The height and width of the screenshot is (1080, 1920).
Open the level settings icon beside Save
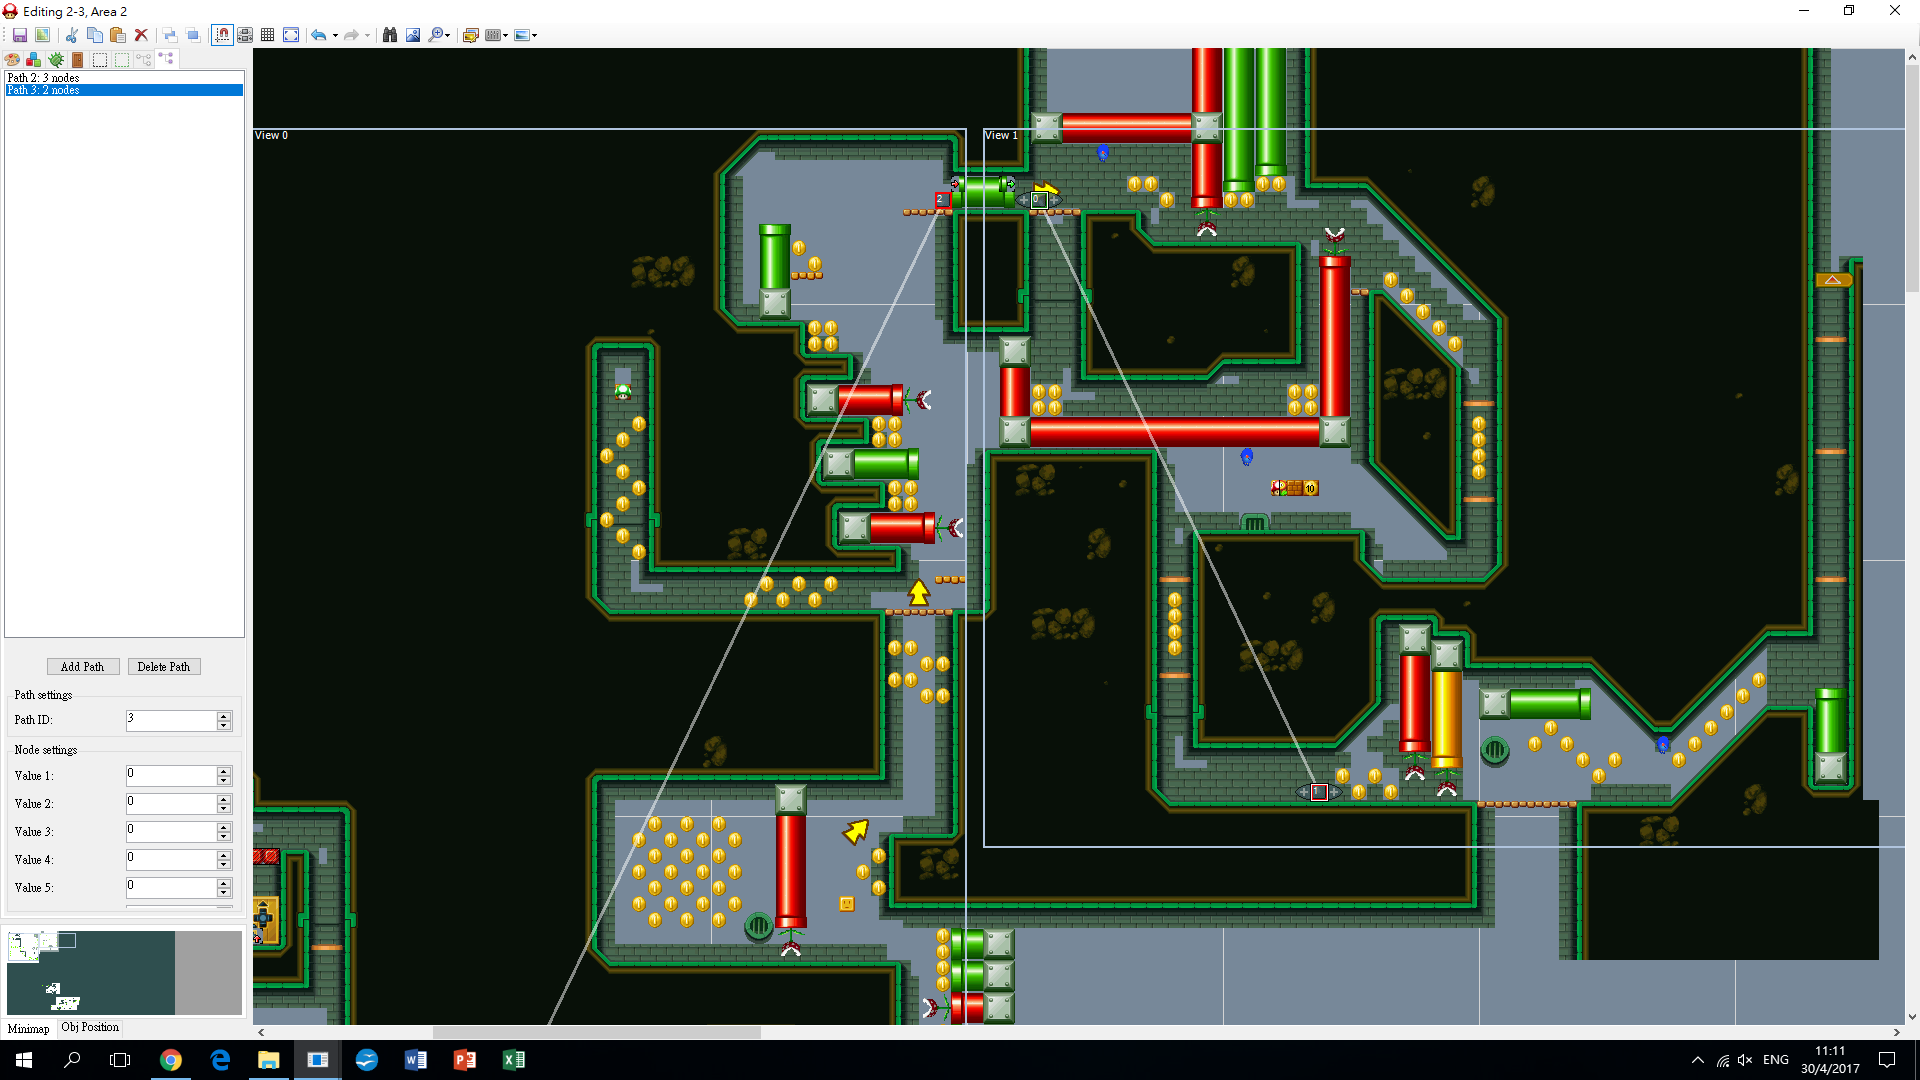click(42, 35)
